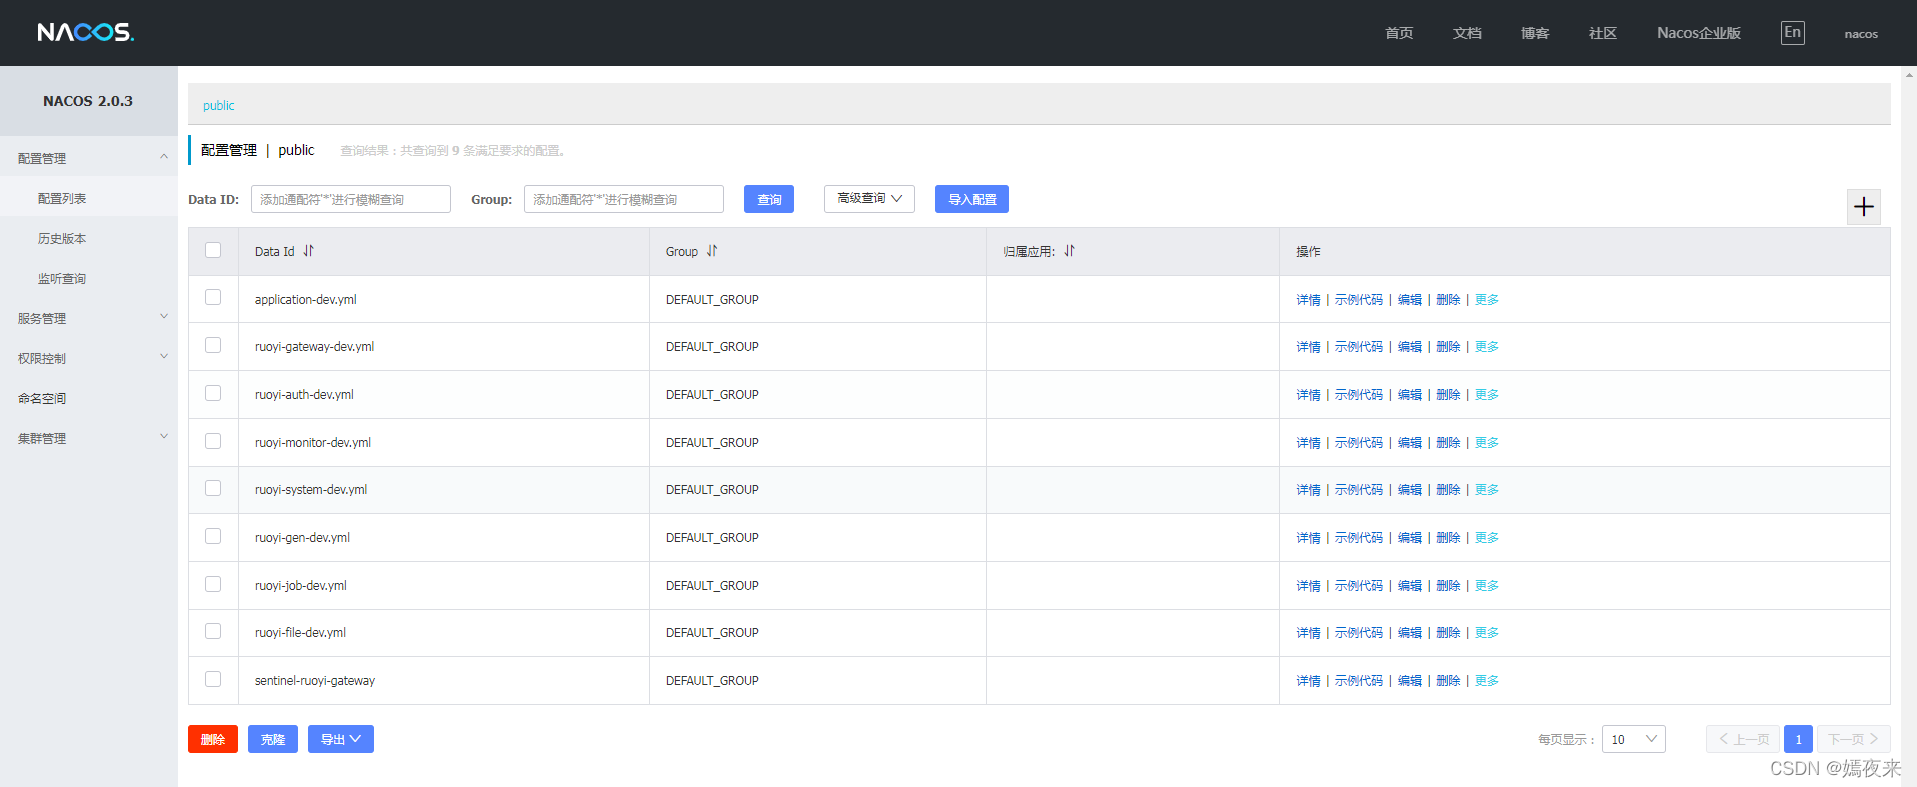Select the public namespace tab
The width and height of the screenshot is (1917, 787).
218,105
